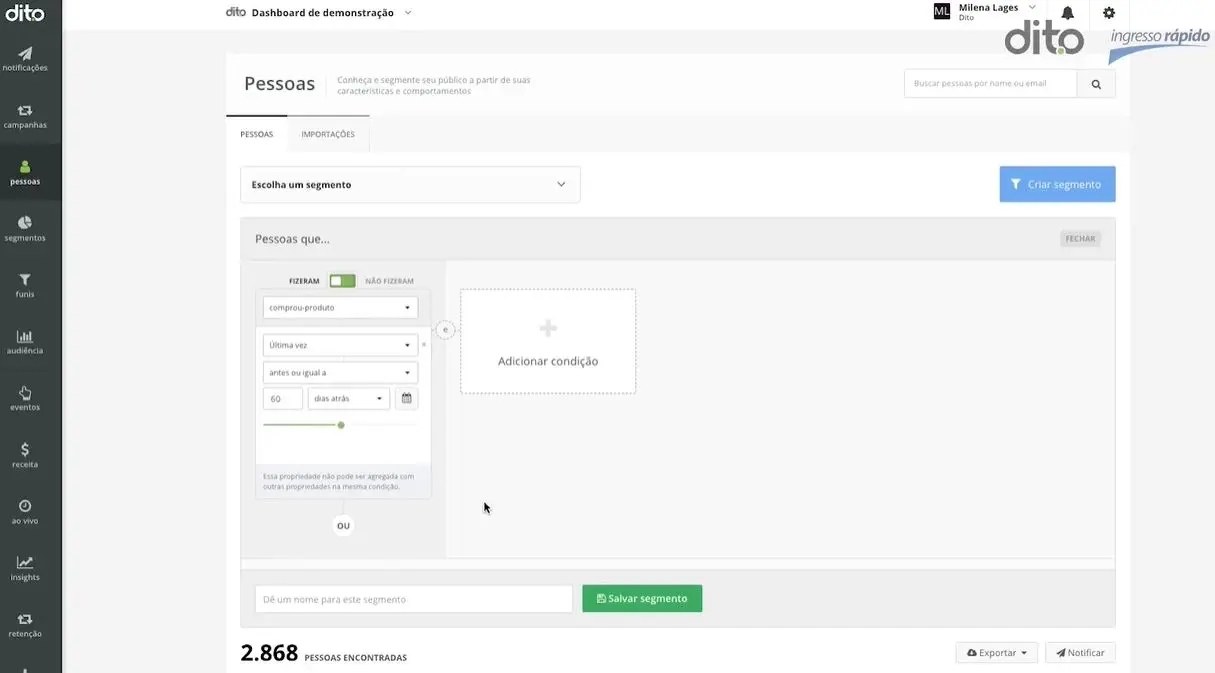Open ao vivo in the sidebar
The height and width of the screenshot is (673, 1215).
pyautogui.click(x=25, y=512)
